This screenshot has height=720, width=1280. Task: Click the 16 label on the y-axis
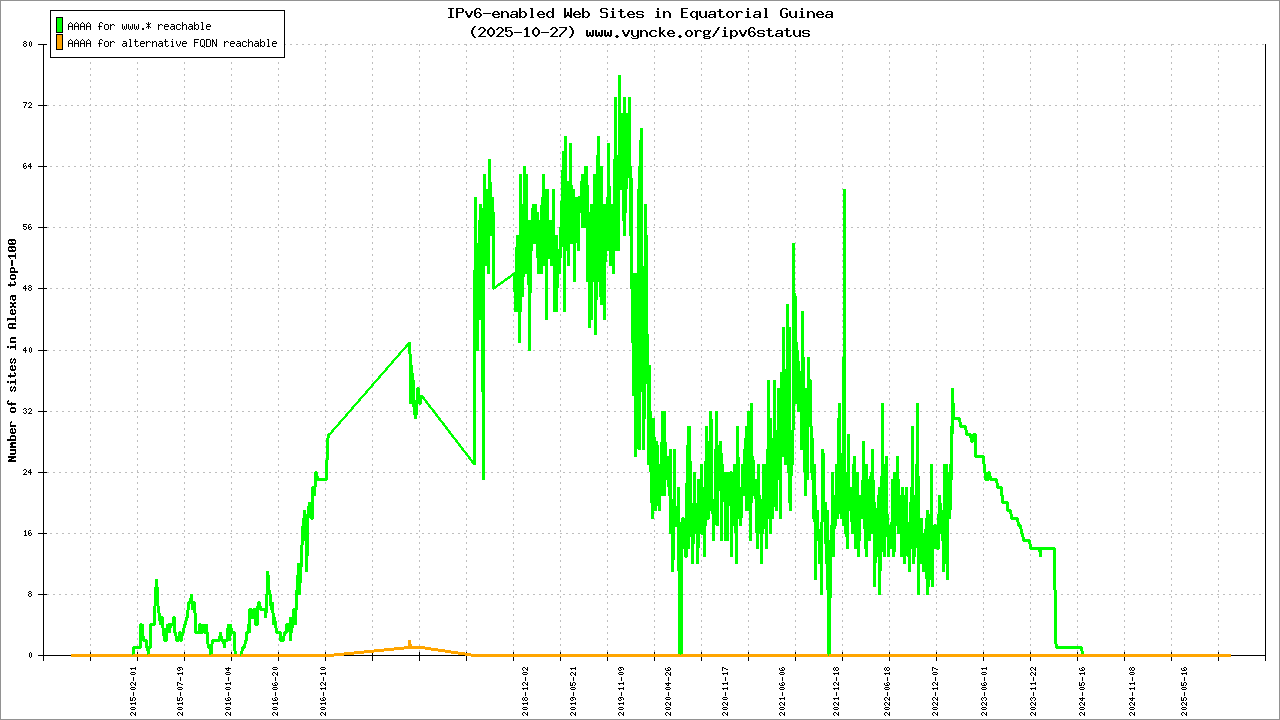28,533
